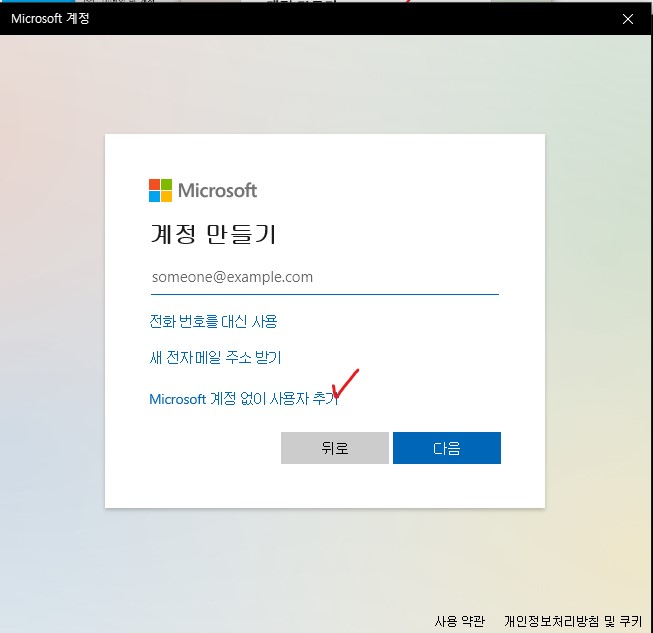Click the 뒤로 back button

pyautogui.click(x=335, y=448)
